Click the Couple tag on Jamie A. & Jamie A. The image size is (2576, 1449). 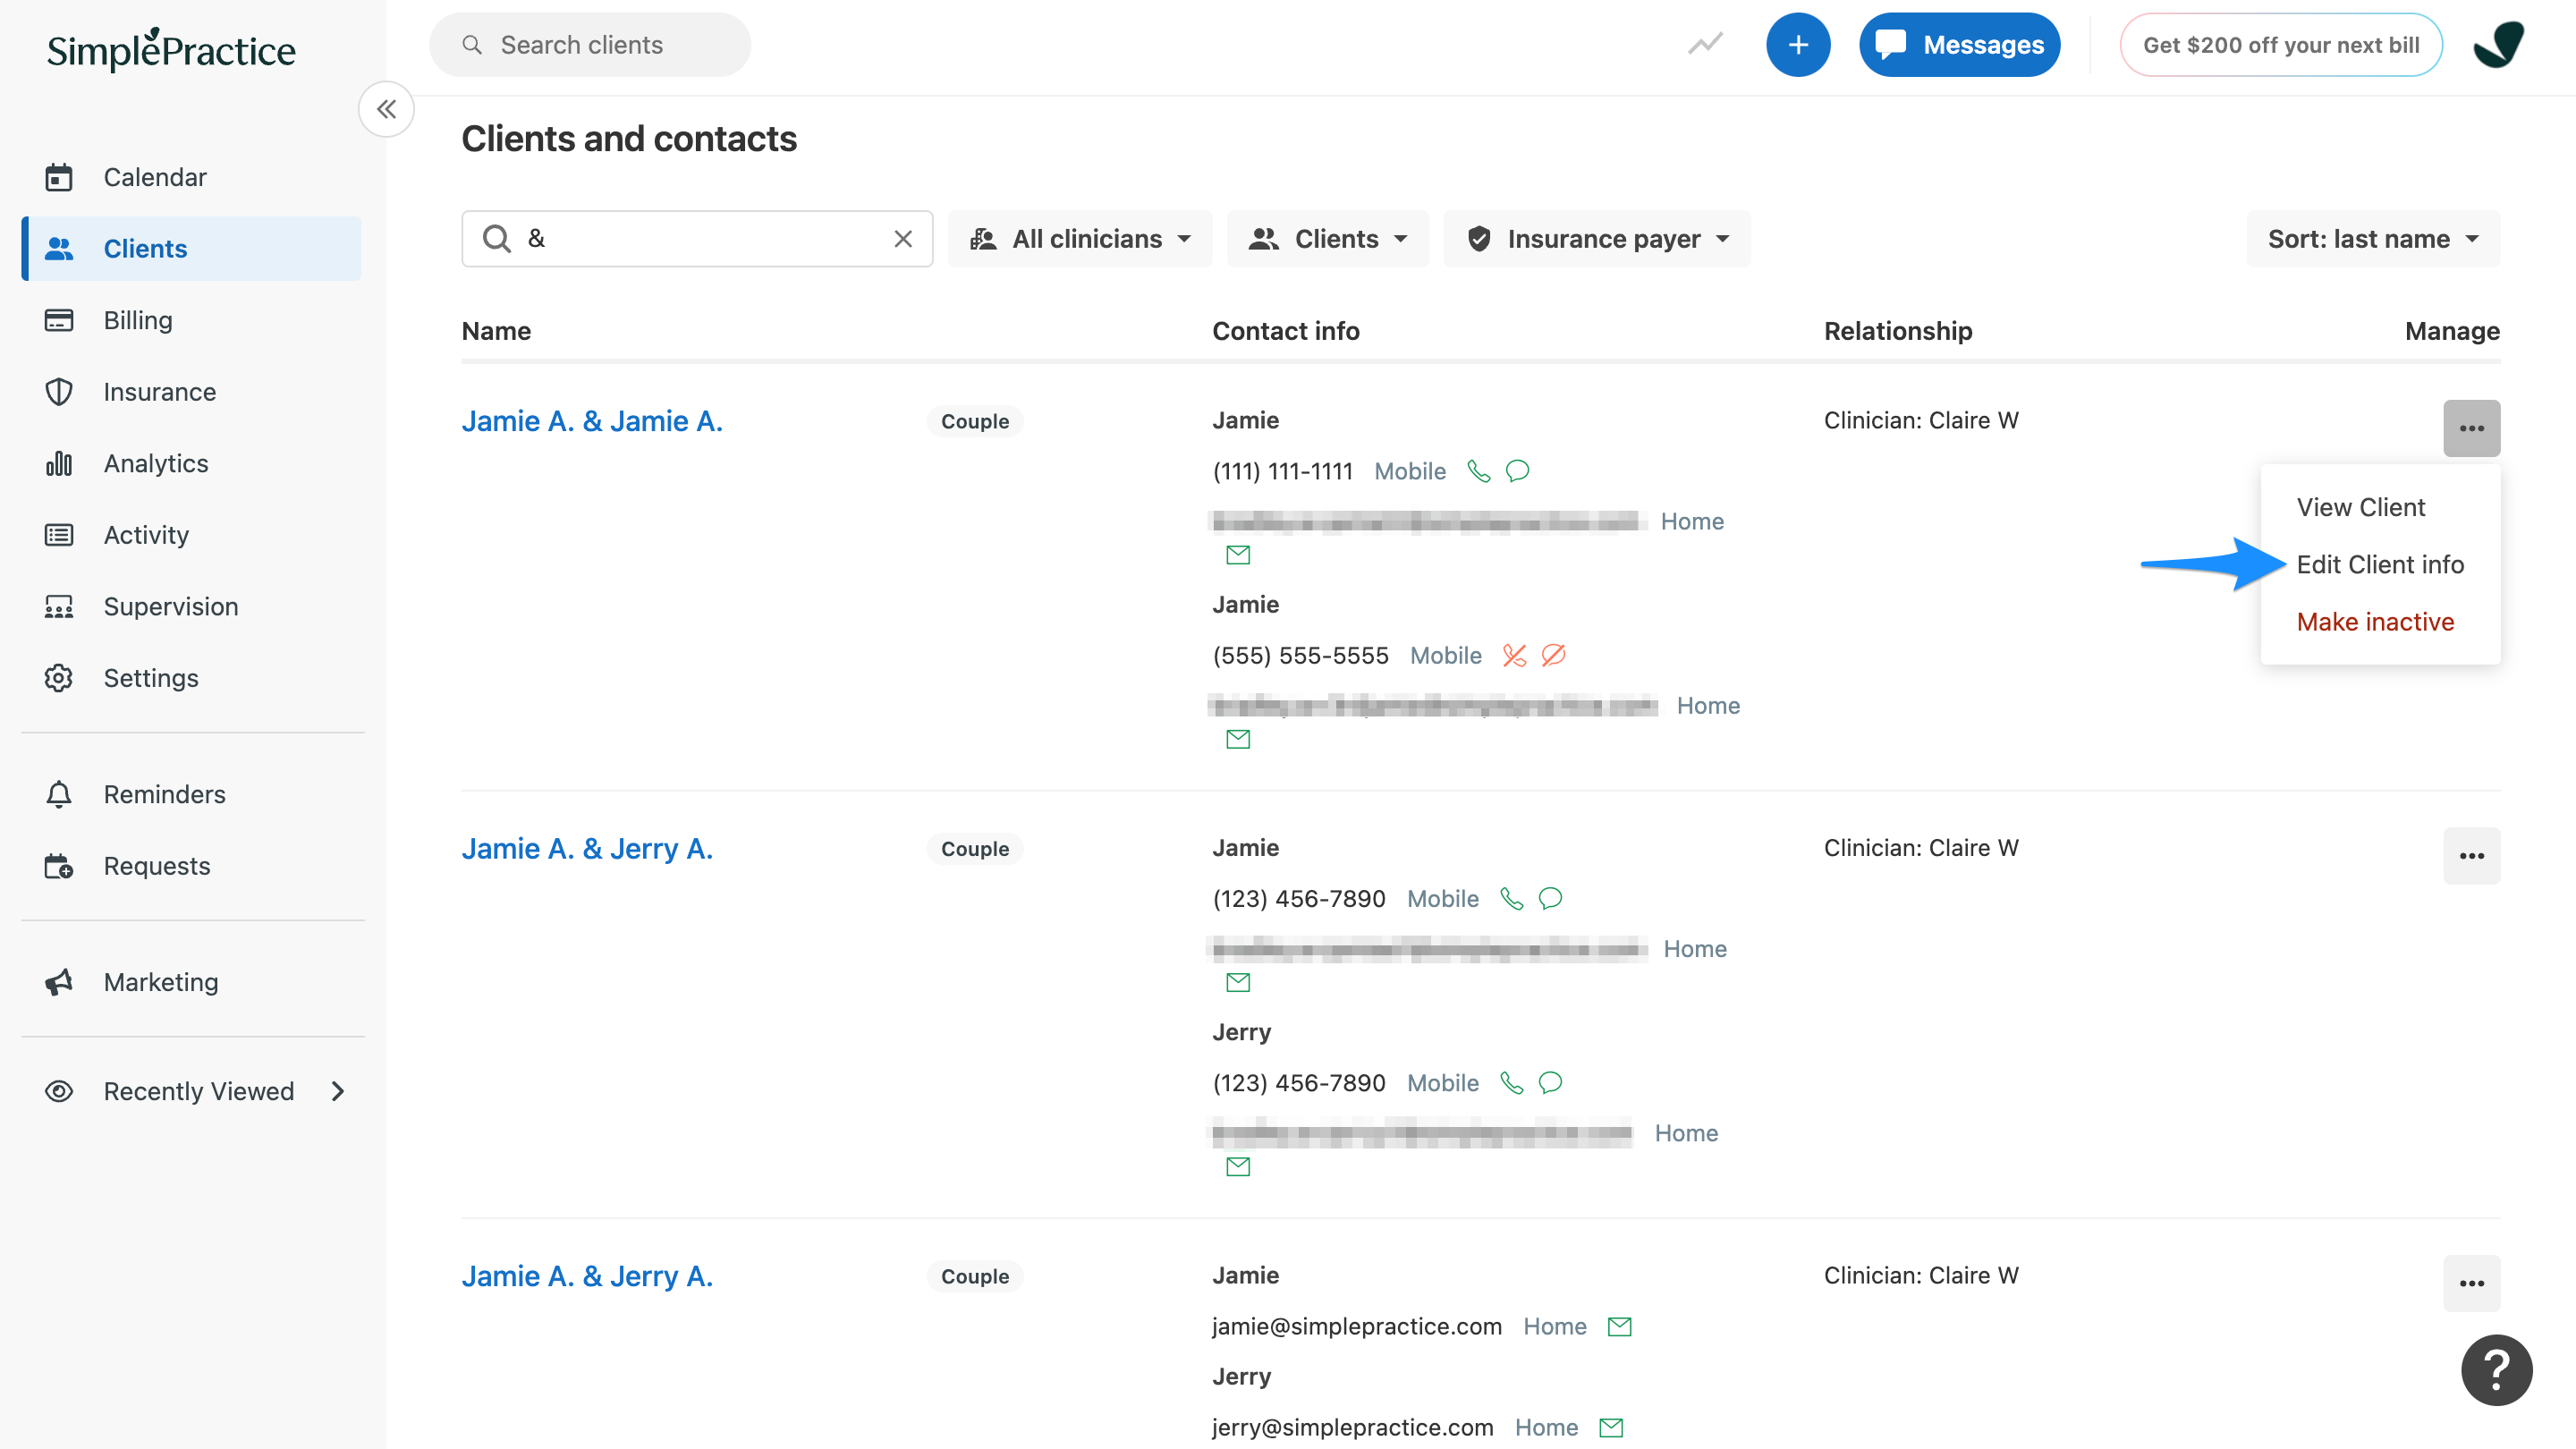coord(975,422)
